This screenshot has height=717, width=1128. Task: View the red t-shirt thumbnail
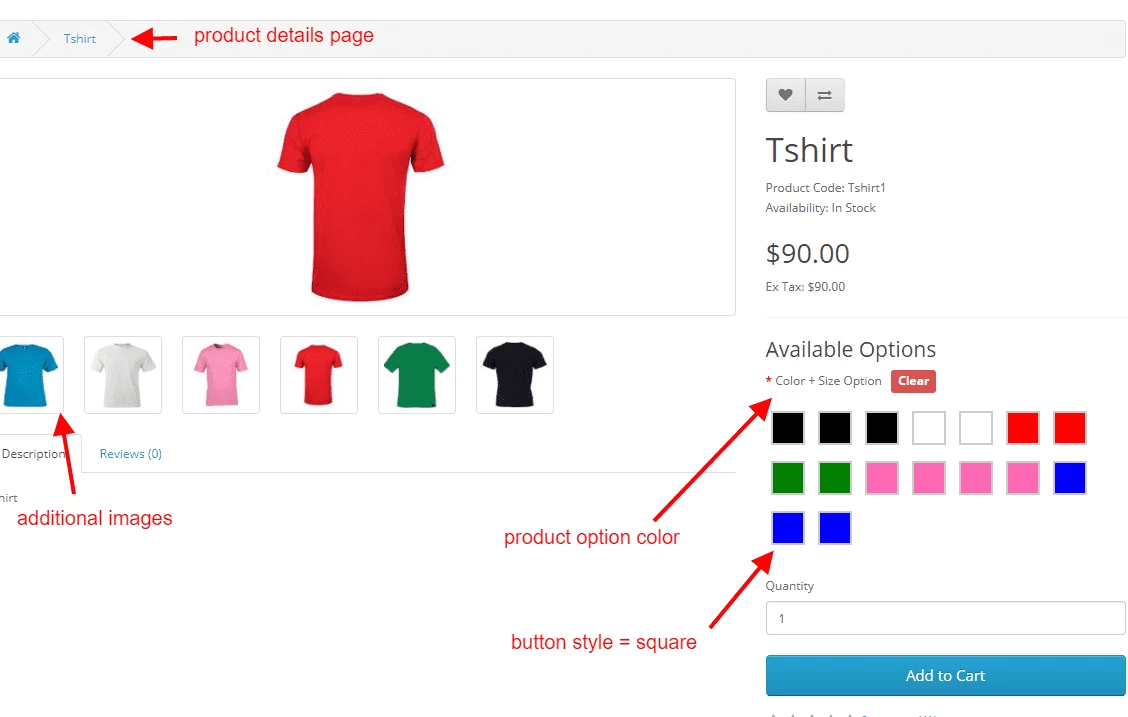[x=319, y=375]
